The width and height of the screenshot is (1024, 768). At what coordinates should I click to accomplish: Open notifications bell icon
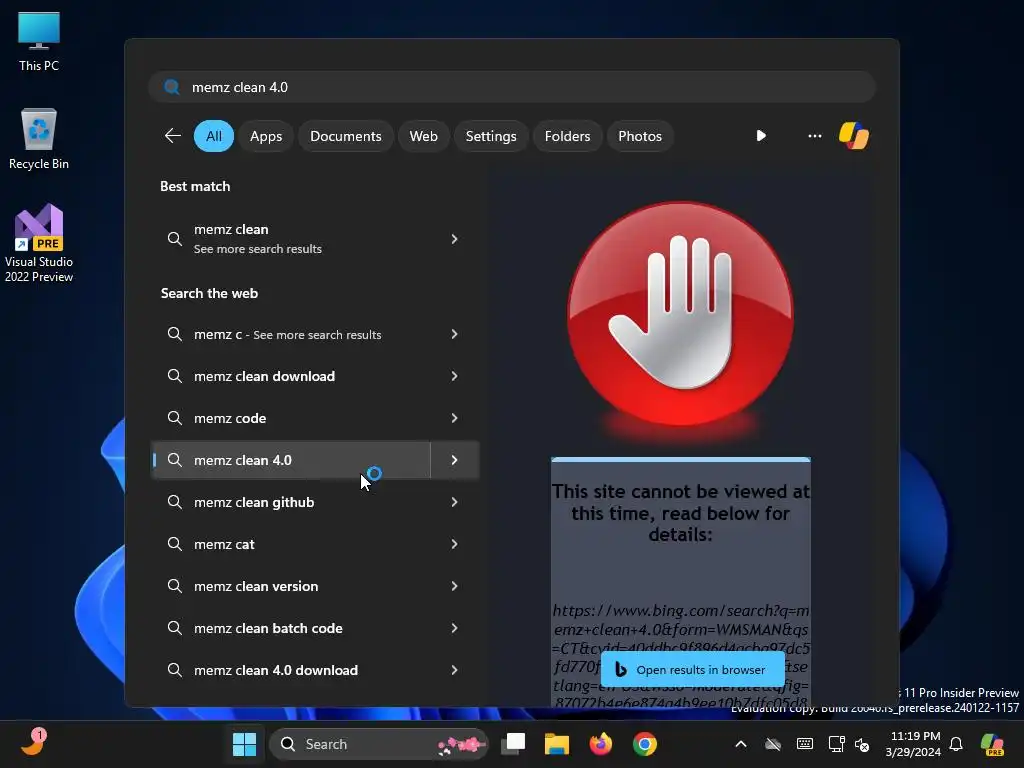[x=956, y=744]
